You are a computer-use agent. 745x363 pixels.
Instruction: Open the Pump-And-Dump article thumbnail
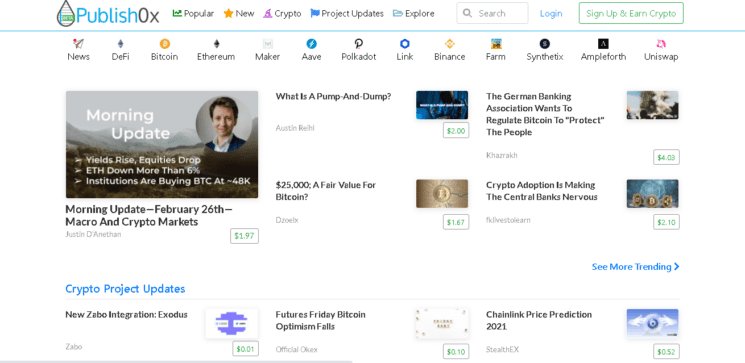tap(442, 105)
